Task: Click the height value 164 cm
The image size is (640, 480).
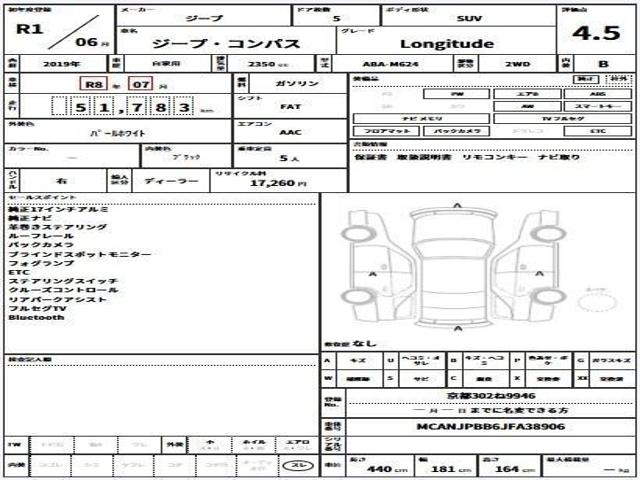Action: pyautogui.click(x=514, y=469)
